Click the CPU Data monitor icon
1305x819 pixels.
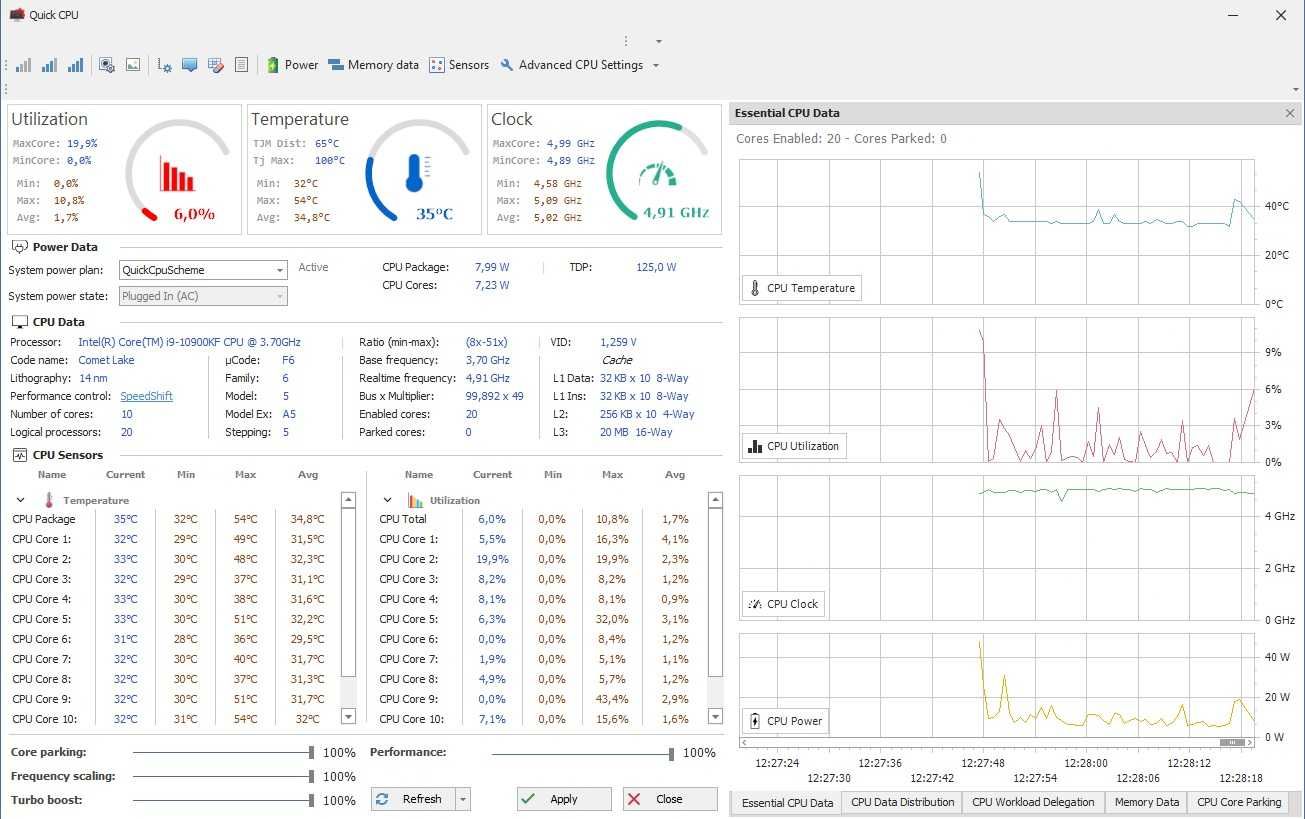[19, 322]
